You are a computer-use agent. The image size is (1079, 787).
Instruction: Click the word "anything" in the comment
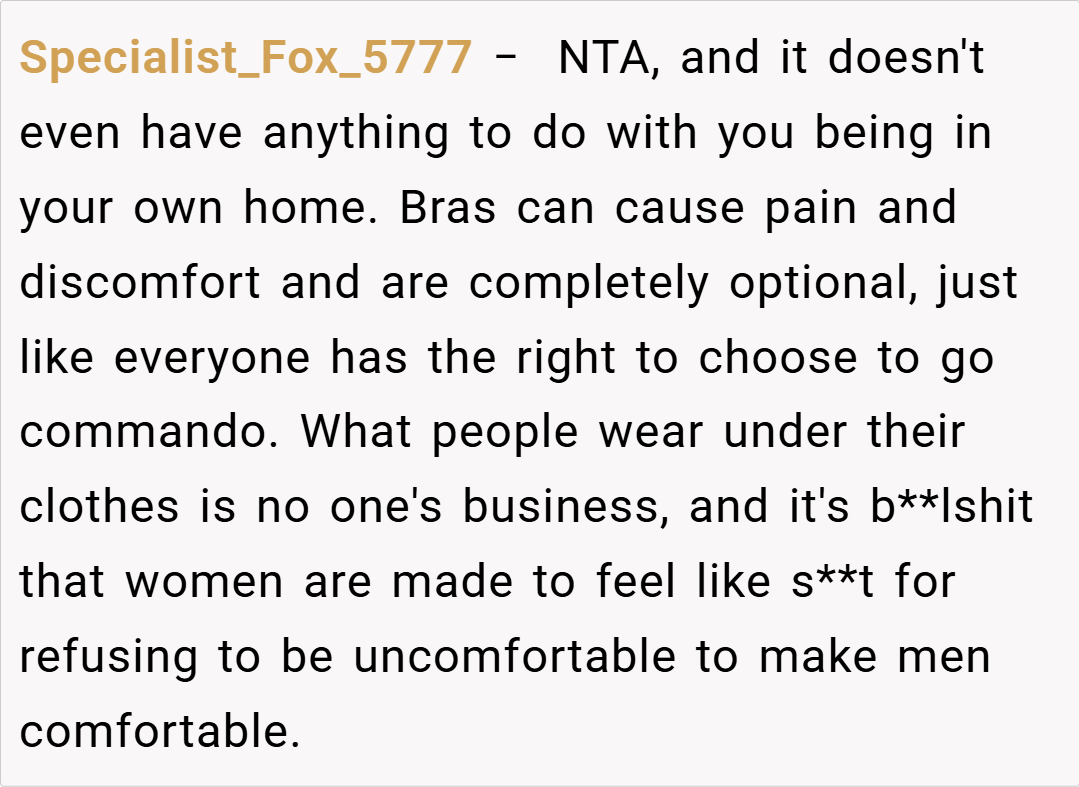click(356, 134)
